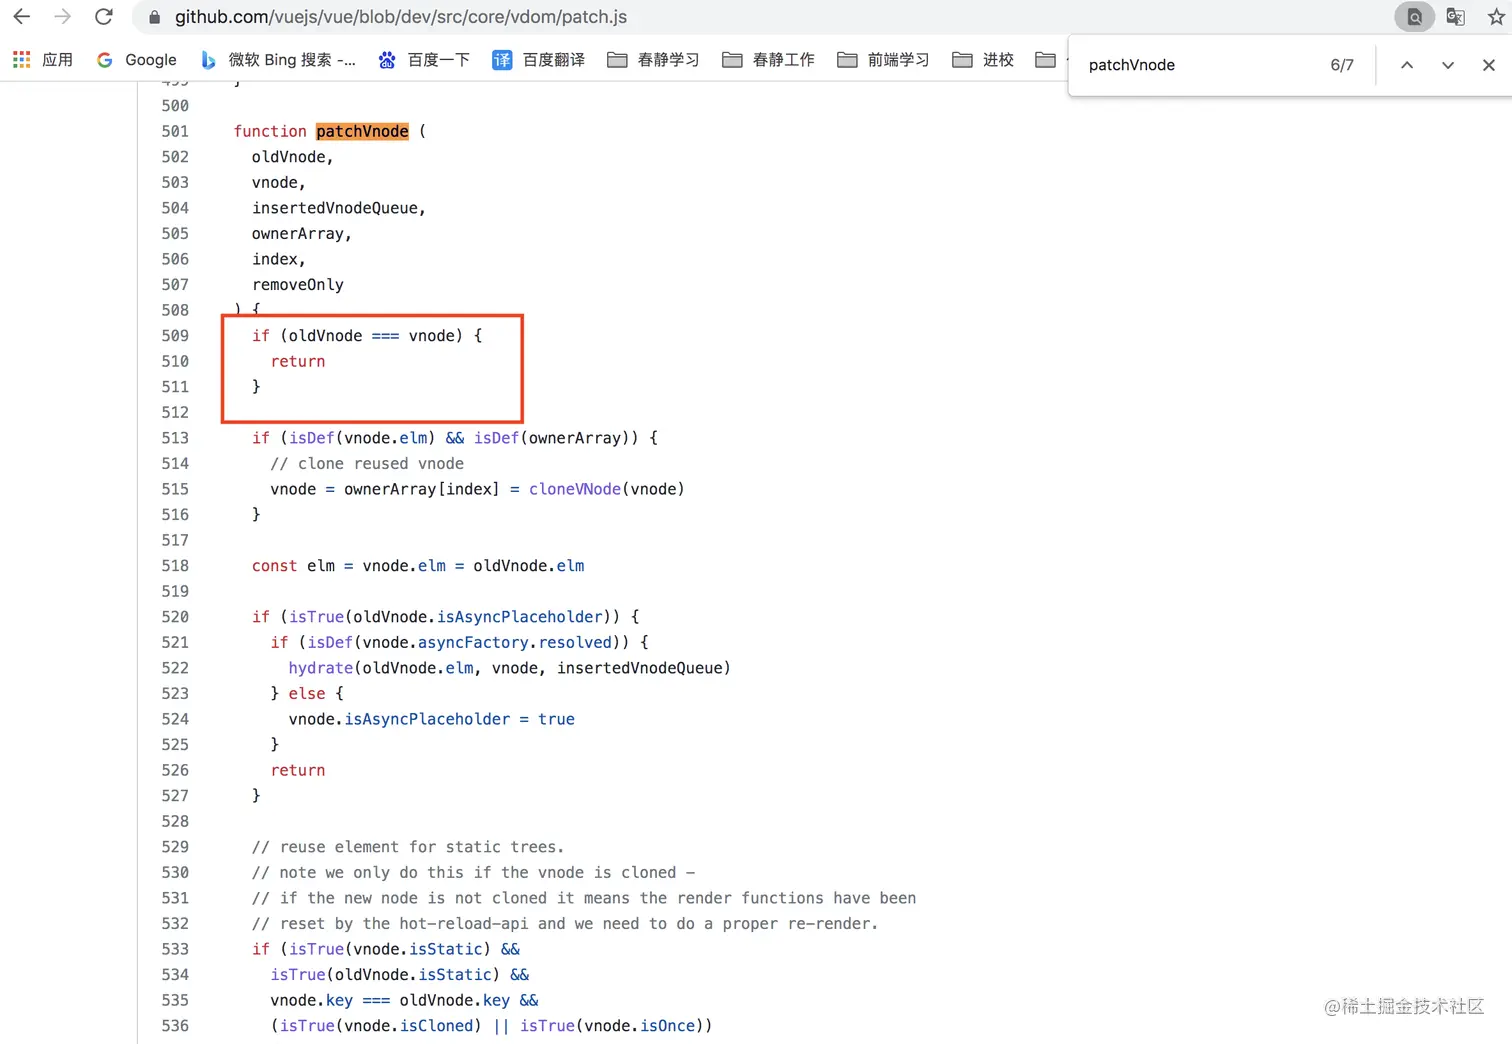Select line number 533
This screenshot has height=1044, width=1512.
pyautogui.click(x=175, y=949)
